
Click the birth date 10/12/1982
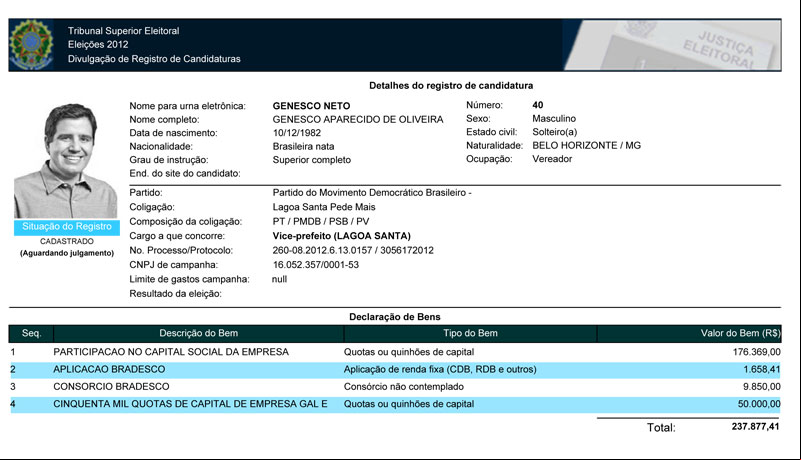point(297,133)
